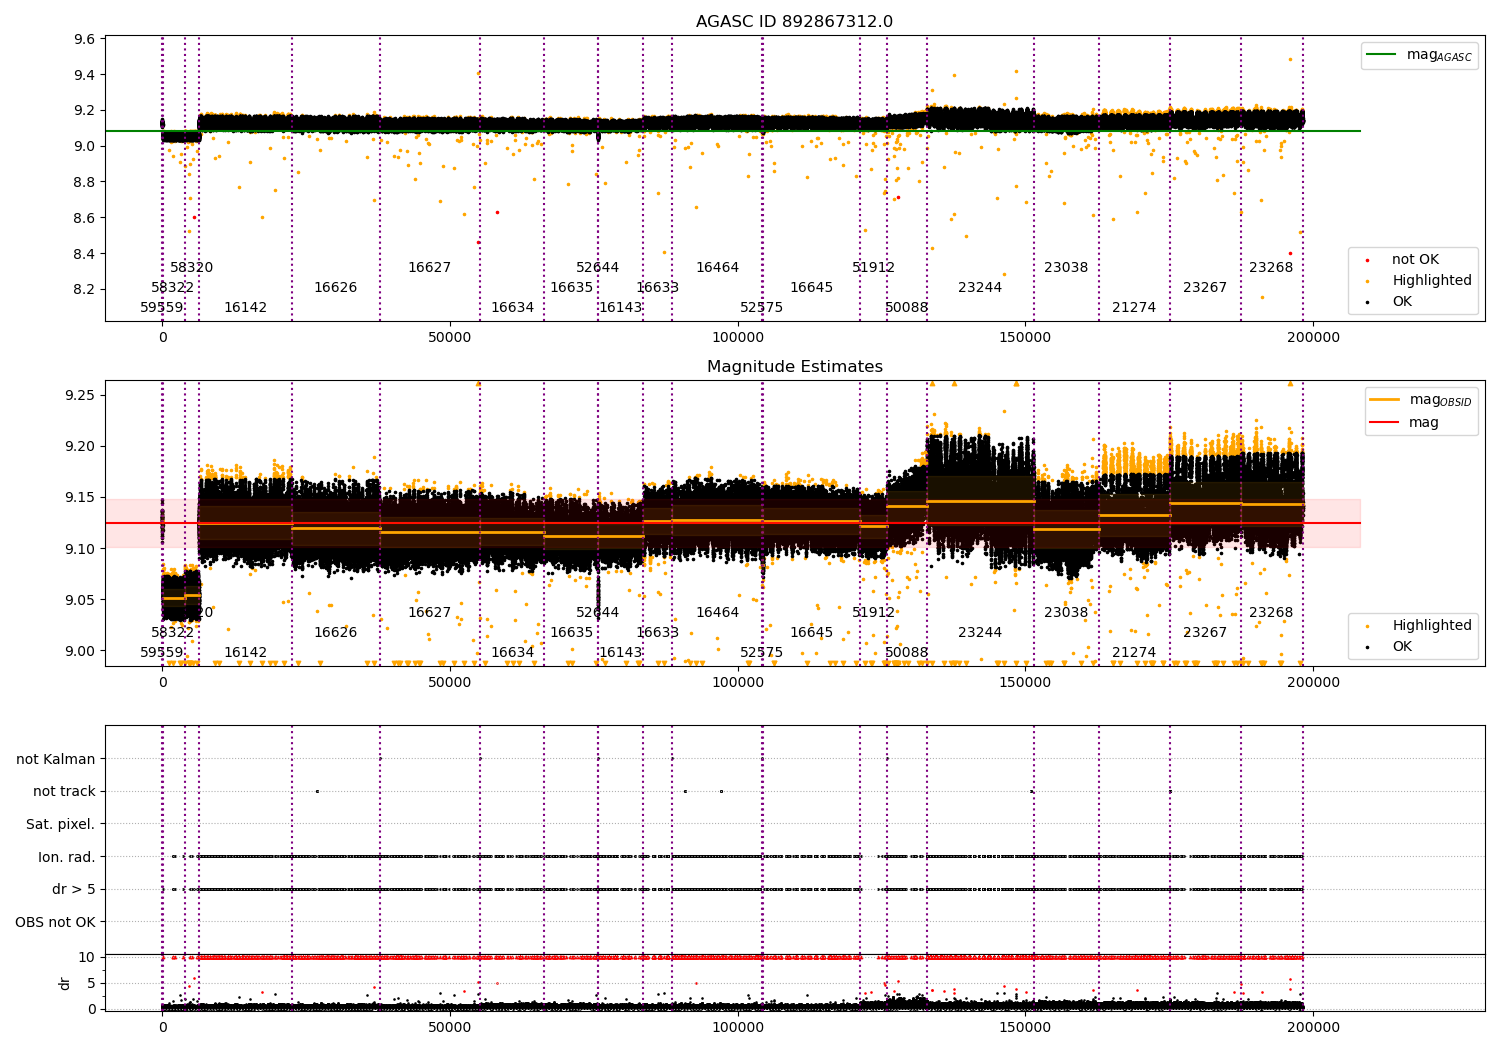Viewport: 1500px width, 1050px height.
Task: Click the 9.00 y-axis tick in middle plot
Action: 80,651
